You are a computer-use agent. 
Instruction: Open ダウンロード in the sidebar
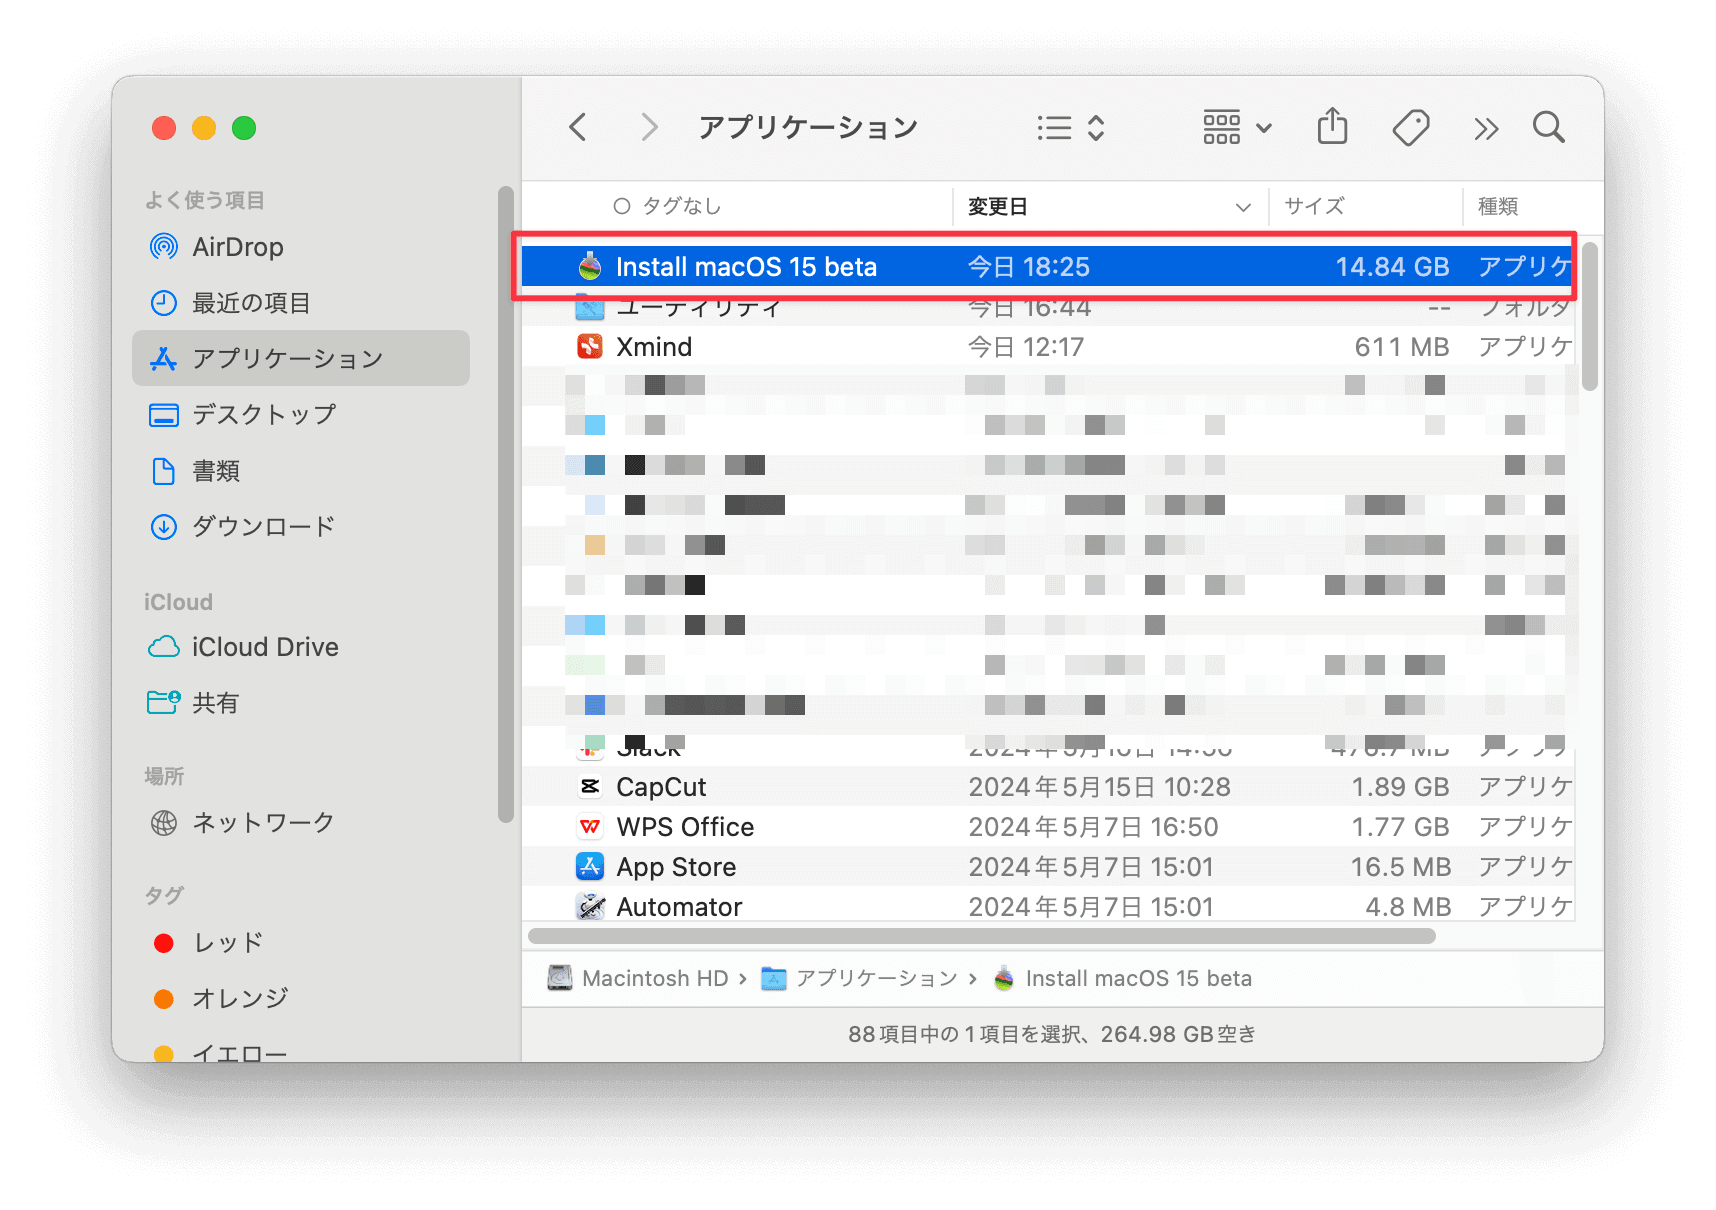(300, 526)
